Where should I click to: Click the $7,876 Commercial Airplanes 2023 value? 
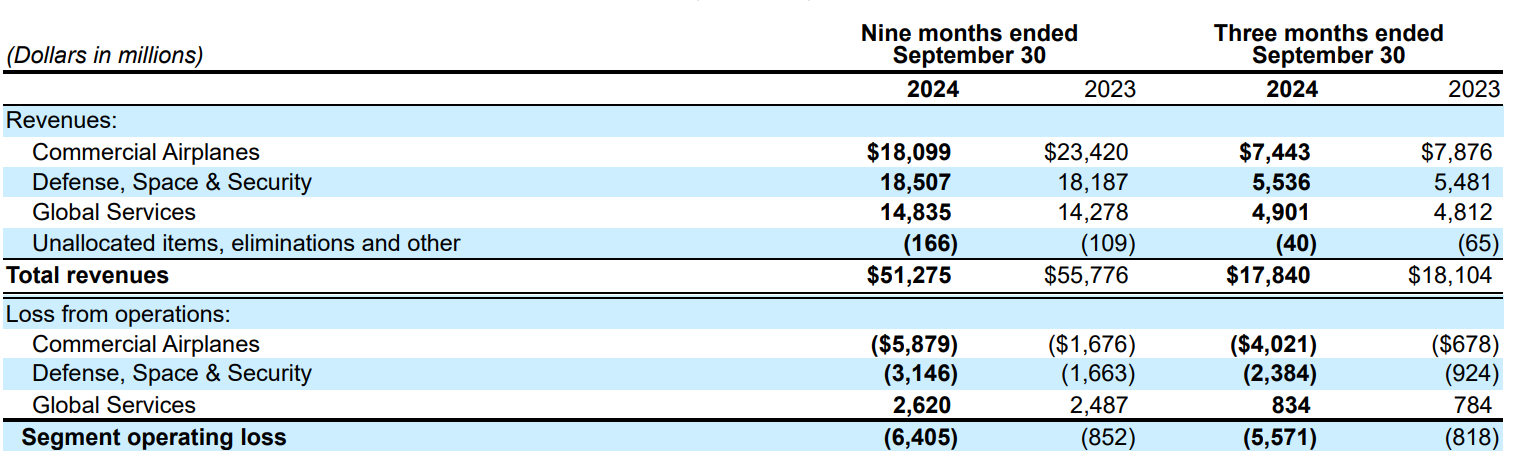pos(1455,152)
